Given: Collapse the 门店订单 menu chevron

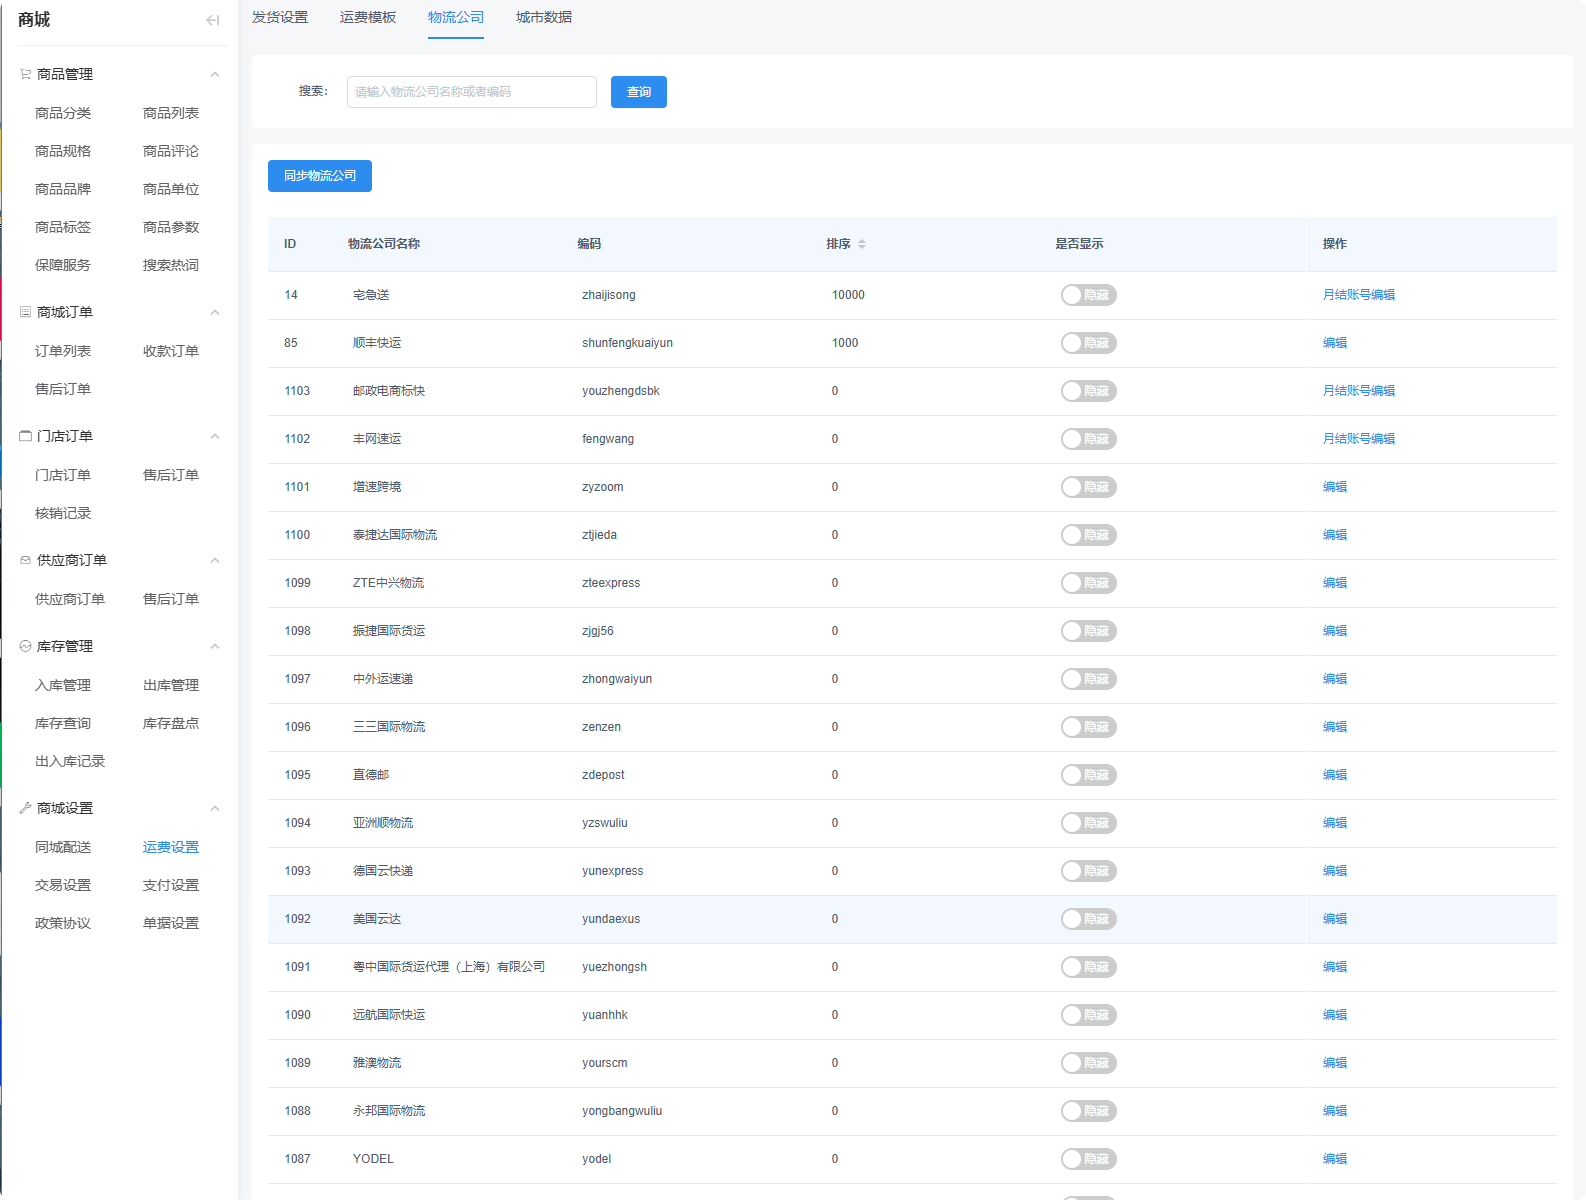Looking at the screenshot, I should [x=214, y=436].
